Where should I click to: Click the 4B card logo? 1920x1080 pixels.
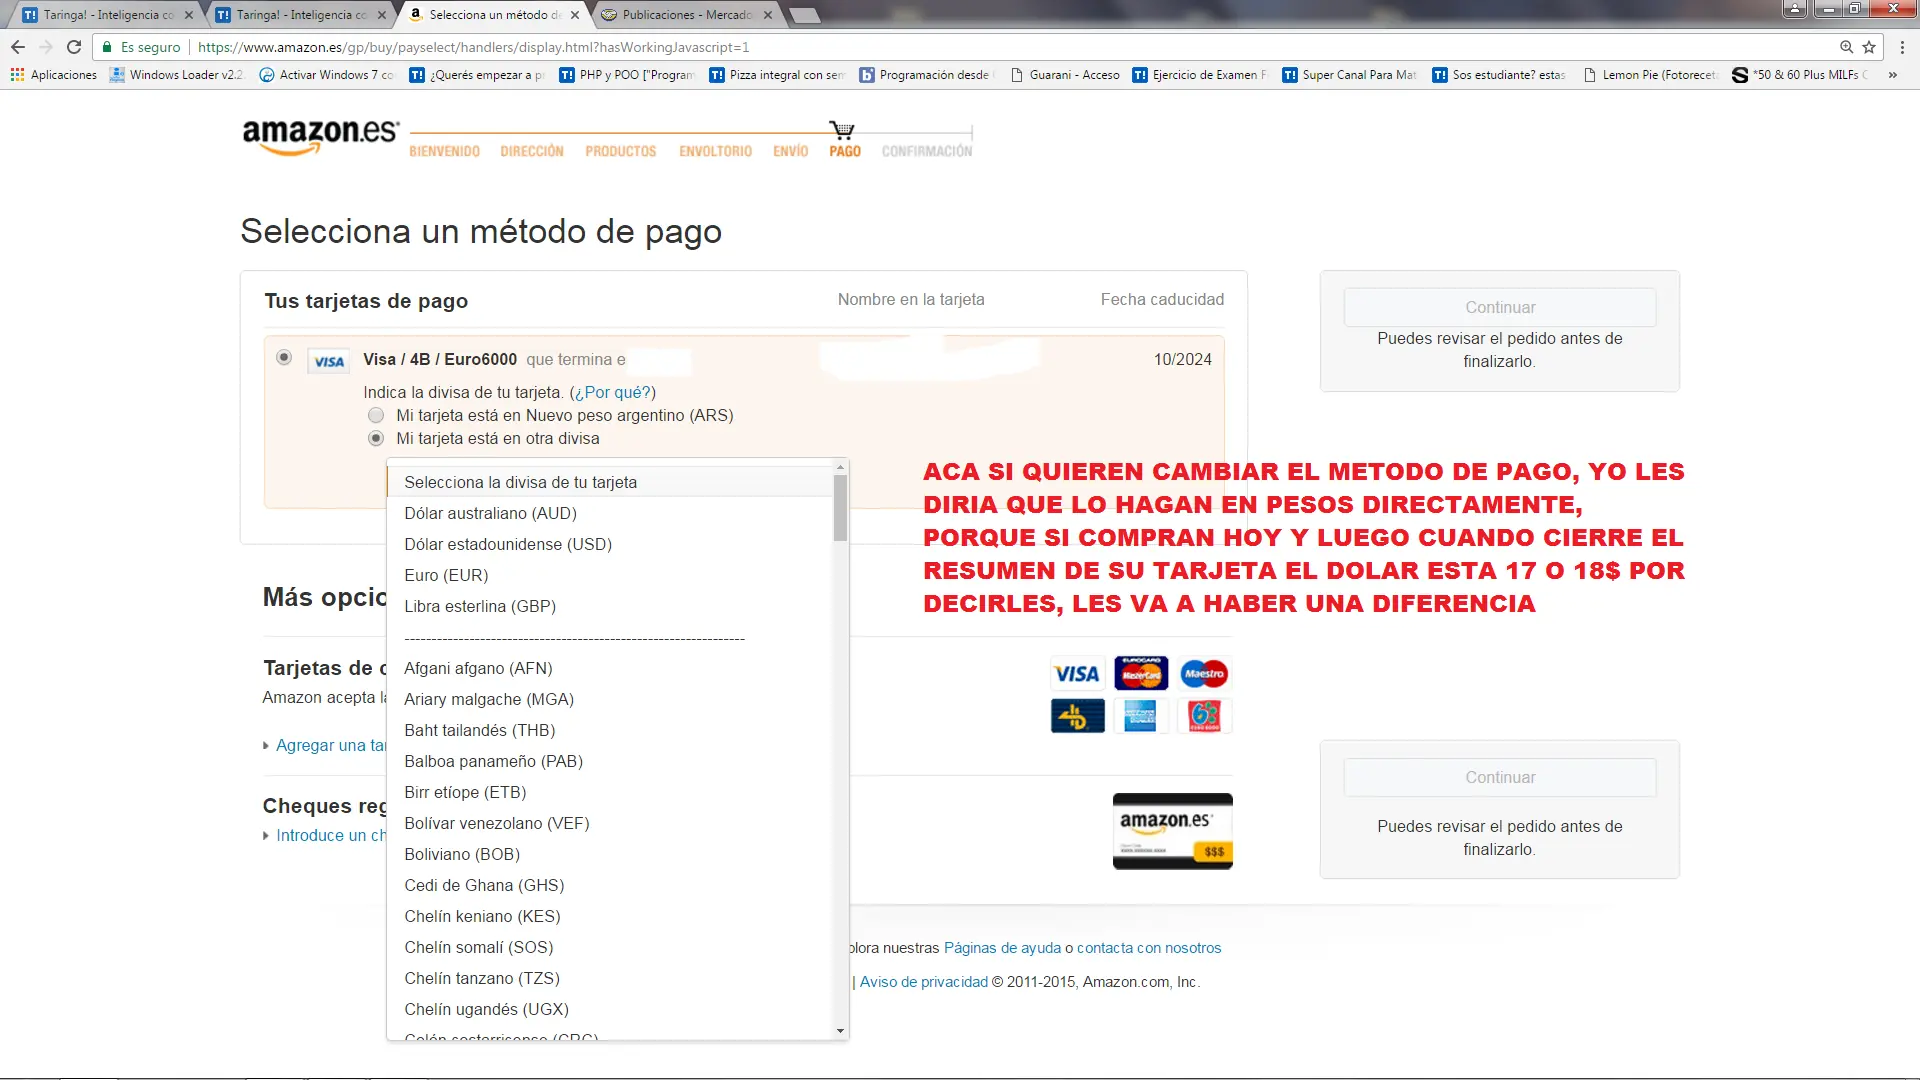point(1077,716)
